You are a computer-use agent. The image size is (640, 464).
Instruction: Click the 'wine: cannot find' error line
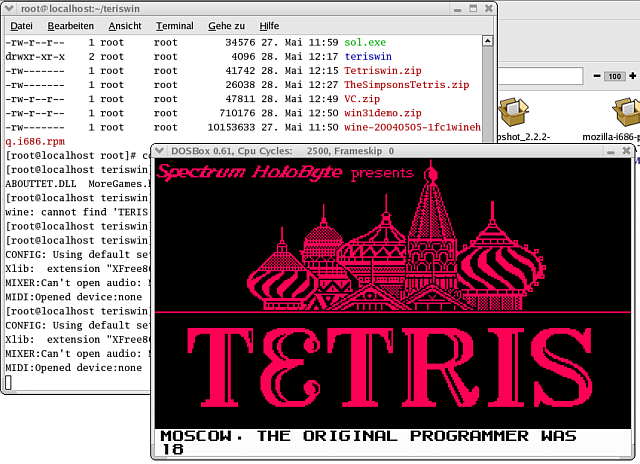[76, 212]
